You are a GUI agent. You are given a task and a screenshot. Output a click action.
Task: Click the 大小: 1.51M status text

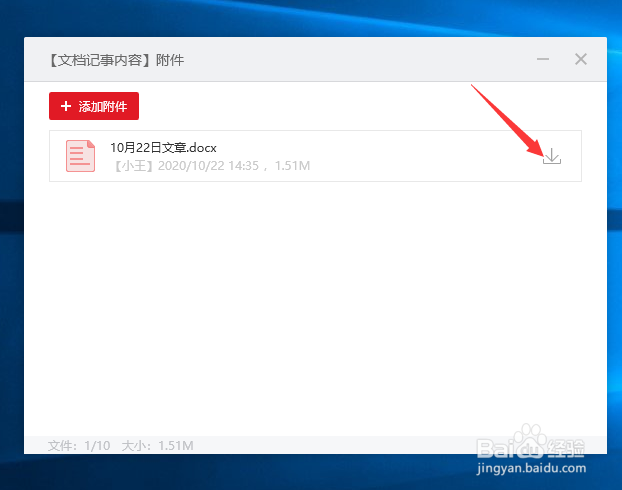tap(157, 446)
